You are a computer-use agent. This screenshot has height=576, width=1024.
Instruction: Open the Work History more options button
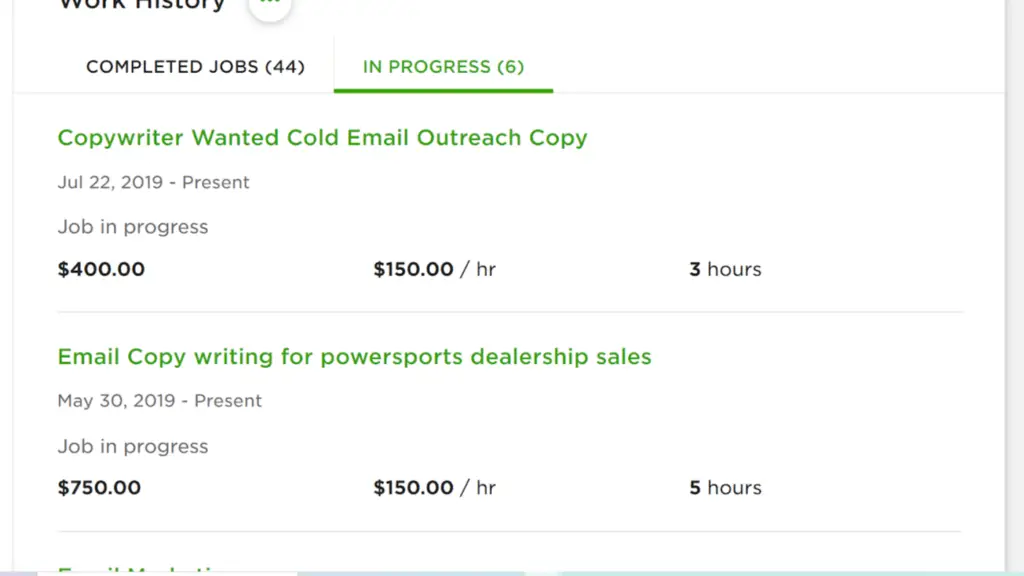tap(270, 7)
